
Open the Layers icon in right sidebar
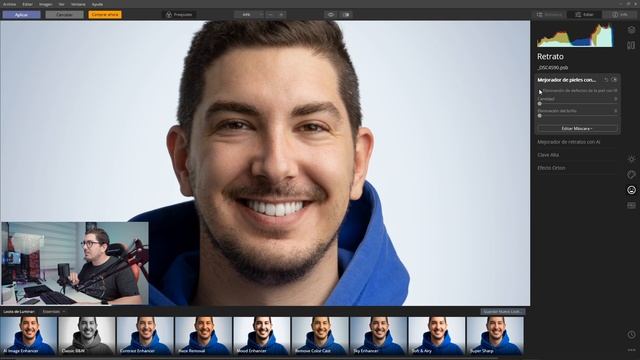pyautogui.click(x=631, y=30)
